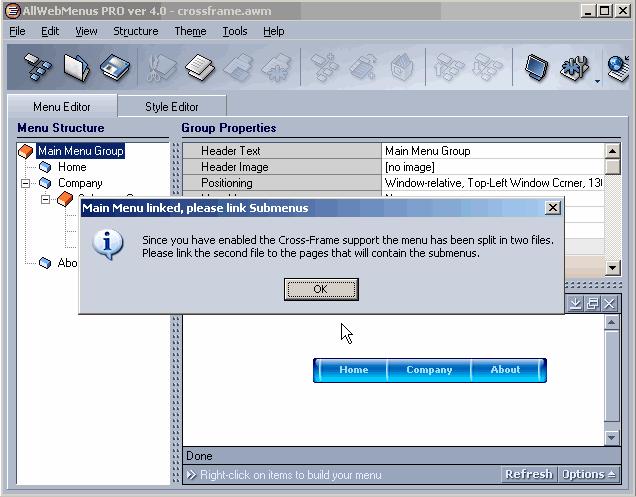The width and height of the screenshot is (636, 497).
Task: Click the greyed Add Submenu Group icon
Action: (x=363, y=67)
